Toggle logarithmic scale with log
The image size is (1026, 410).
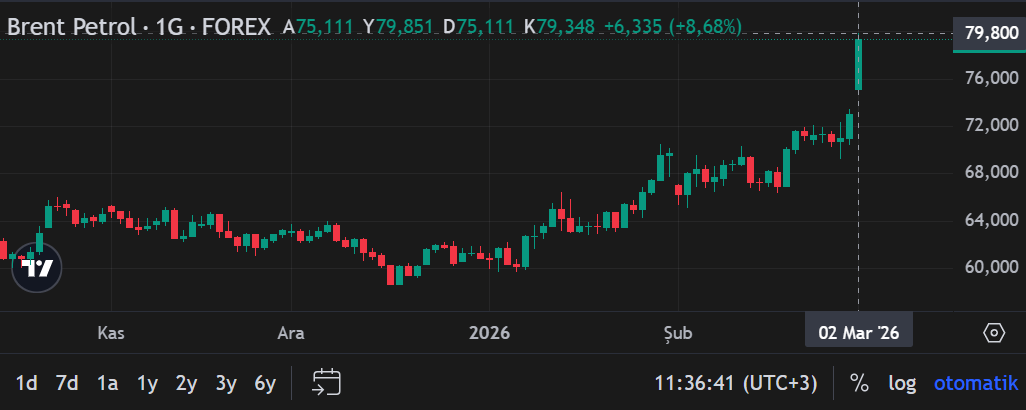(x=902, y=382)
